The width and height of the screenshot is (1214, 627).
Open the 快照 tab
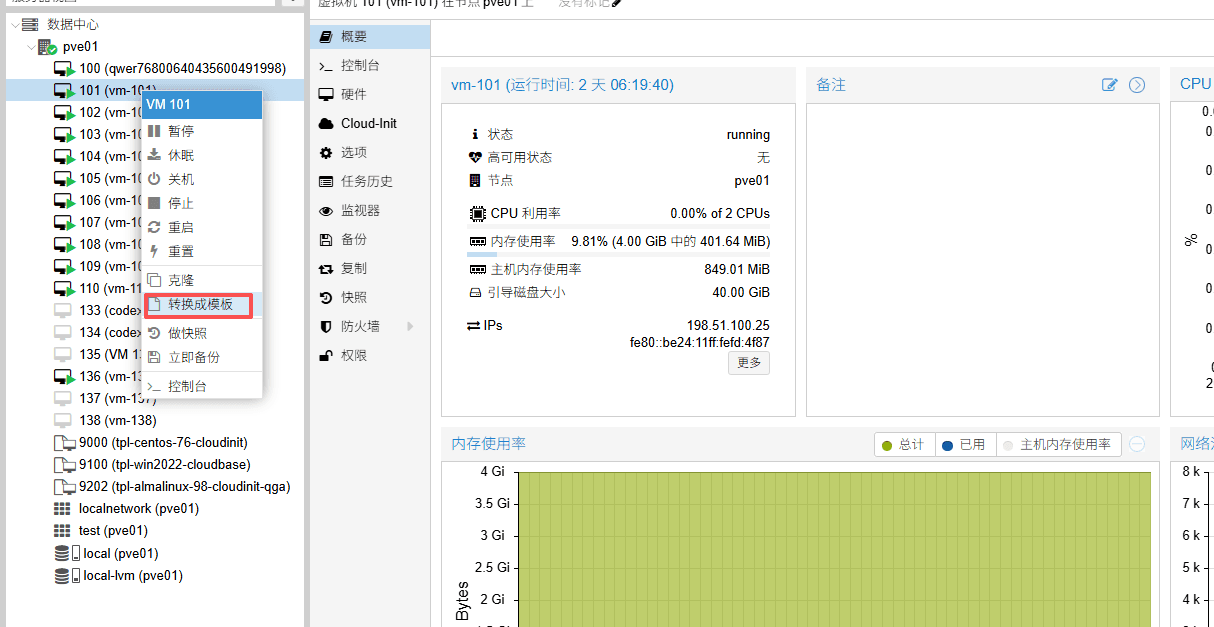(x=370, y=297)
